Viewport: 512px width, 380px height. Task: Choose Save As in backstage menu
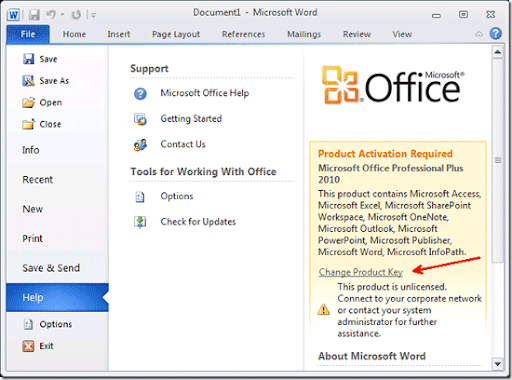46,81
